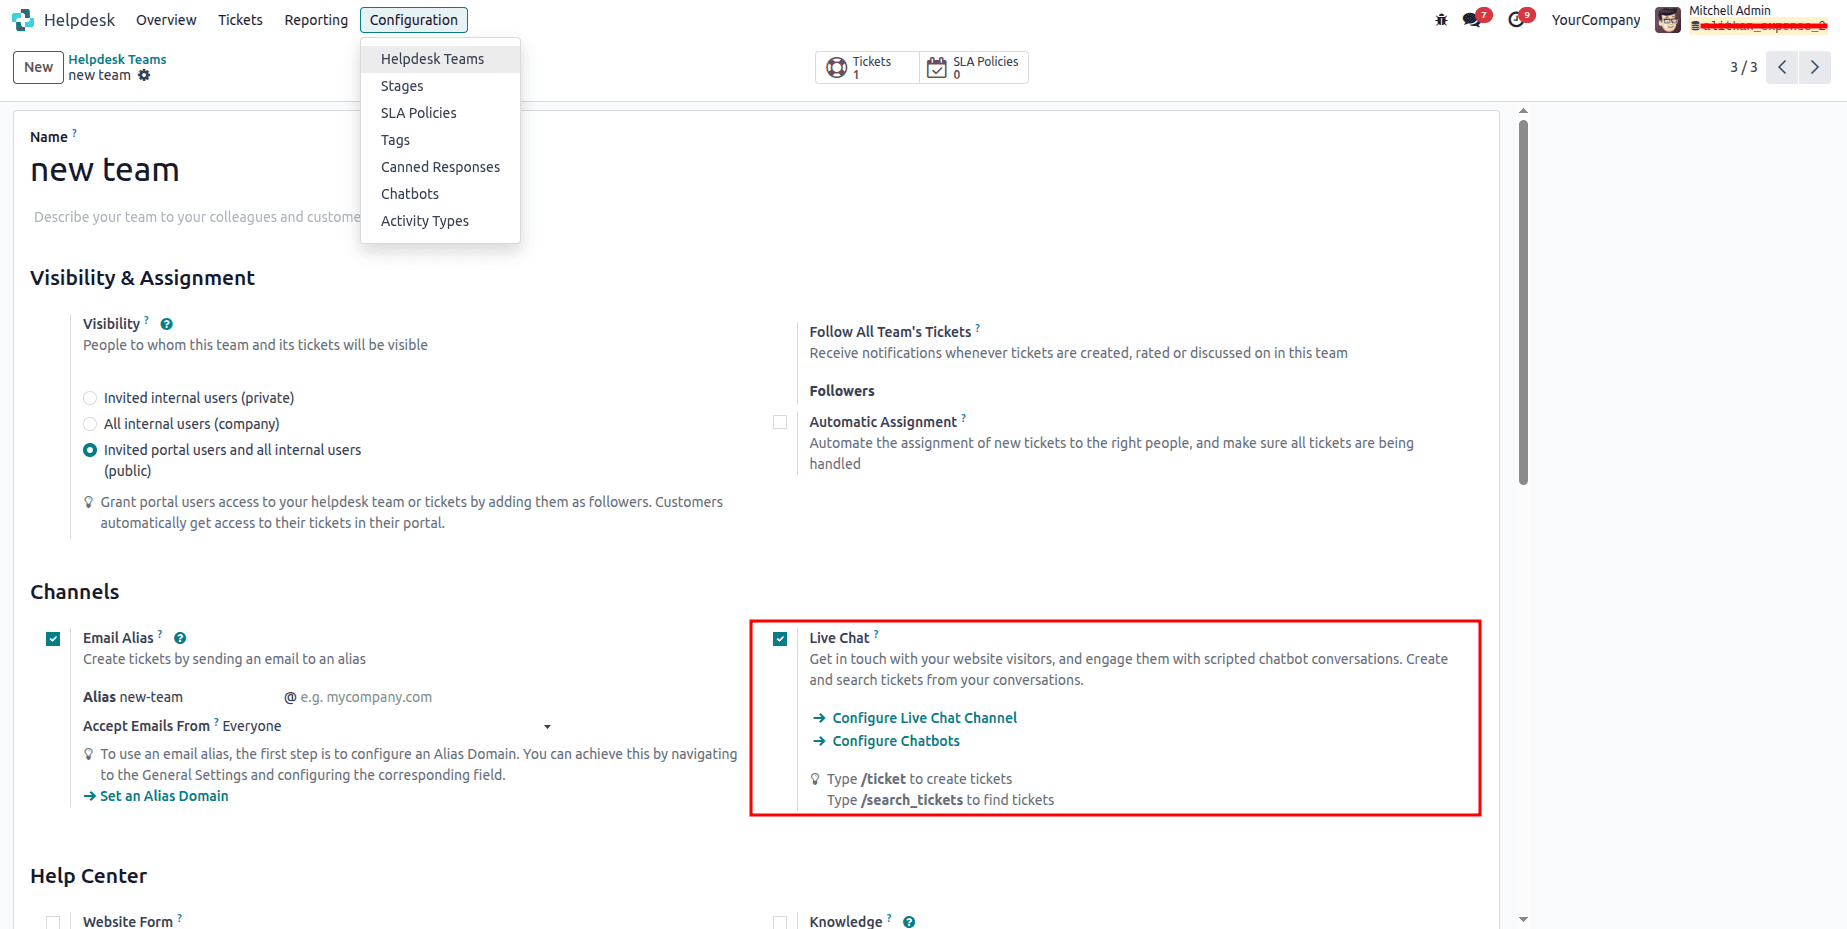Screen dimensions: 1847x929
Task: Select Stages from the Configuration menu
Action: (401, 86)
